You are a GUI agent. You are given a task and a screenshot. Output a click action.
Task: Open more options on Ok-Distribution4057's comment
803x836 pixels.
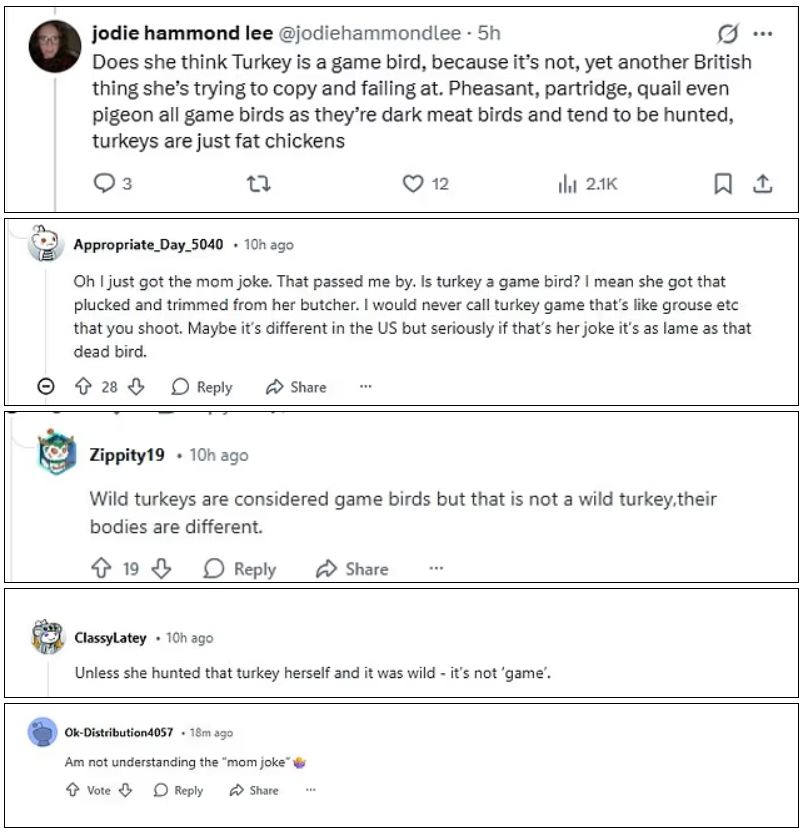(x=311, y=790)
